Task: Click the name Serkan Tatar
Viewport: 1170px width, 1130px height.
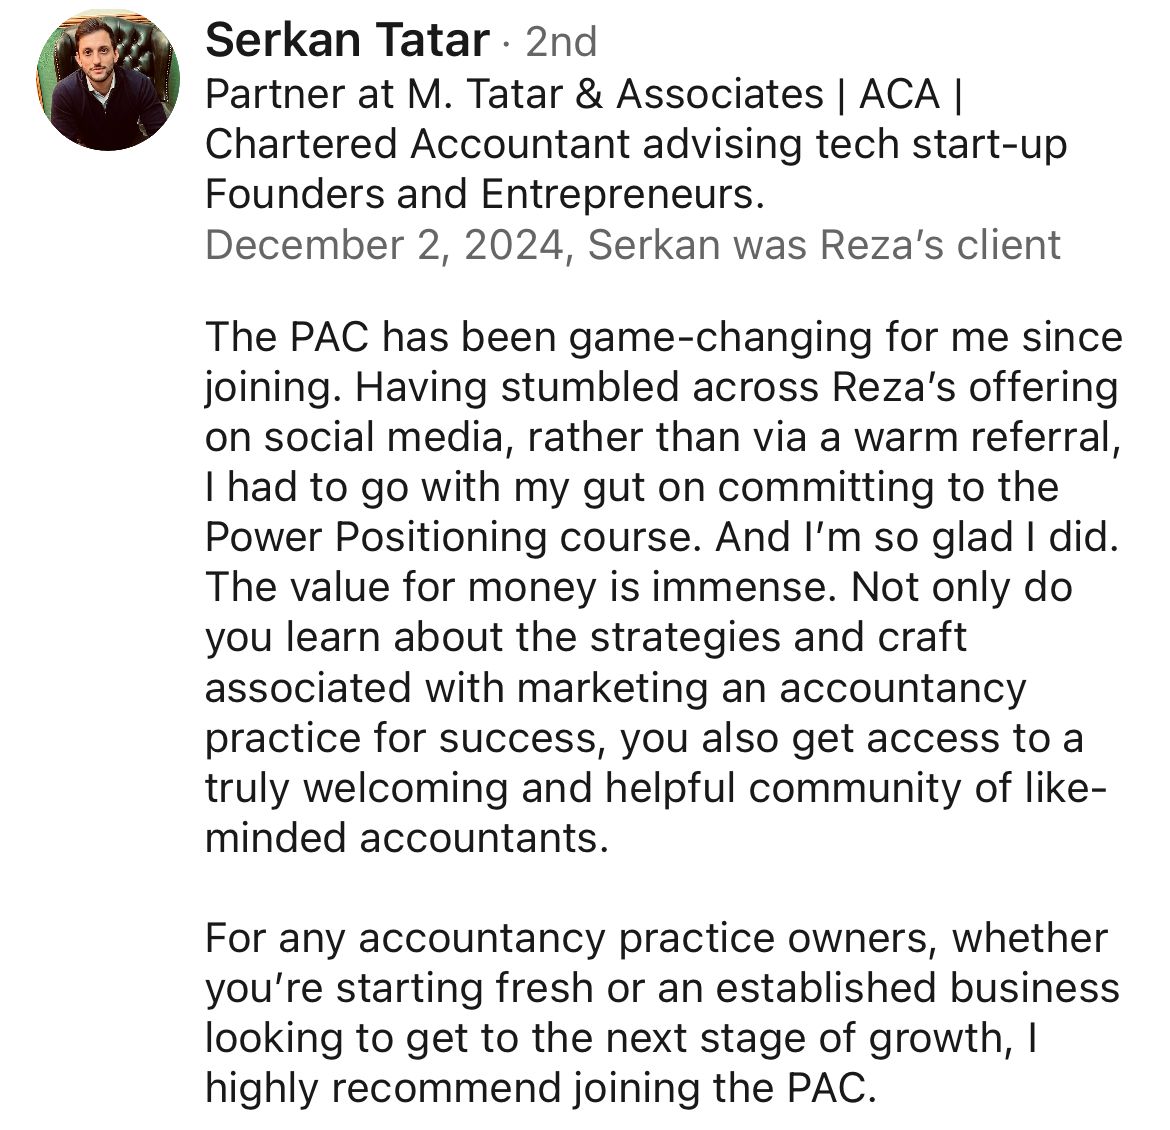Action: click(x=347, y=42)
